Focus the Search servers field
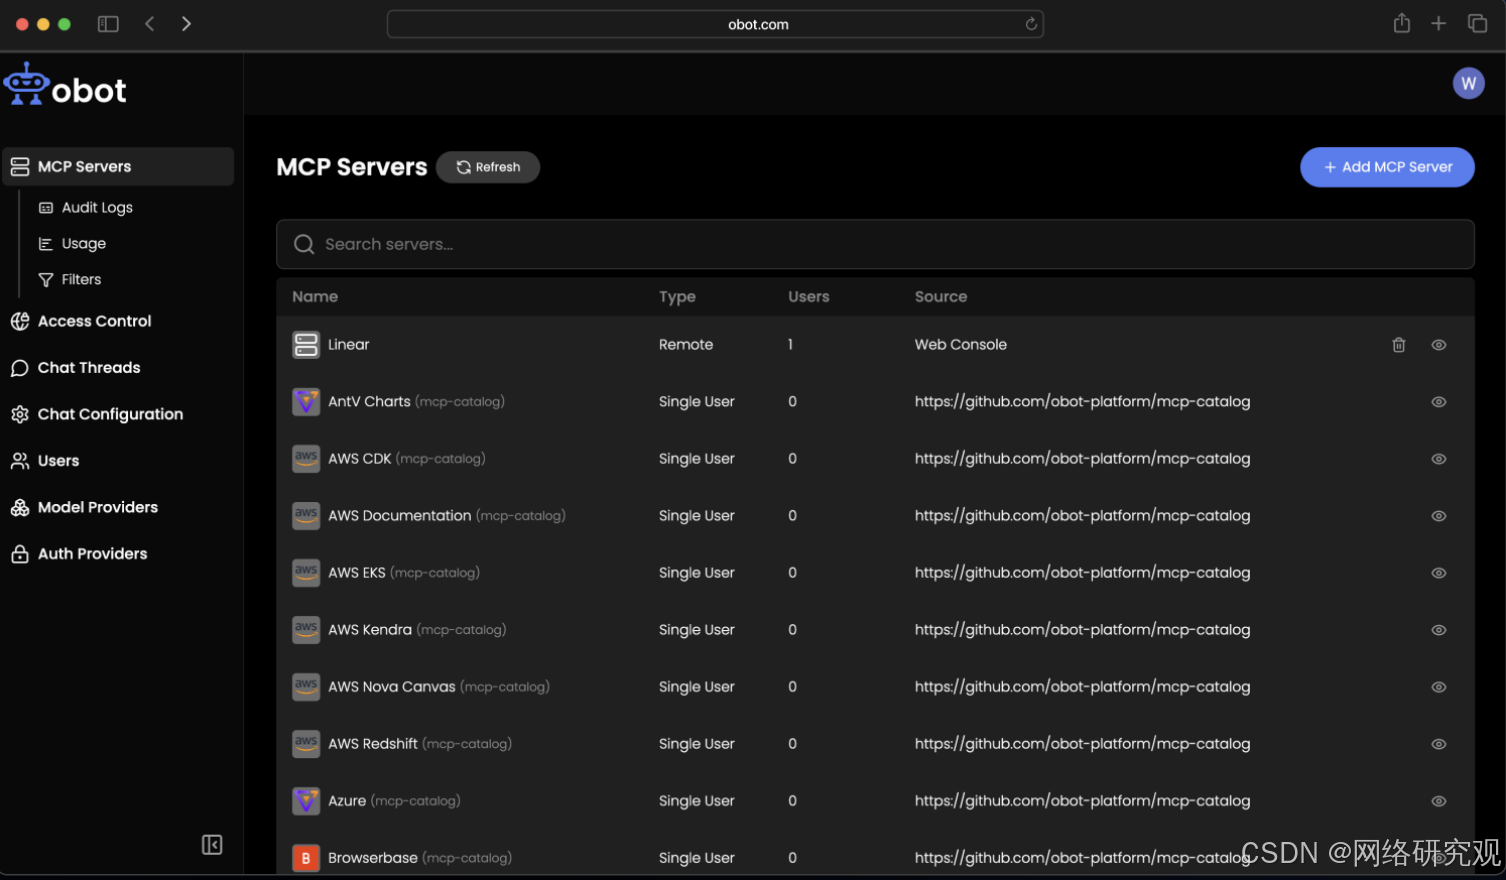The image size is (1506, 880). pyautogui.click(x=875, y=244)
